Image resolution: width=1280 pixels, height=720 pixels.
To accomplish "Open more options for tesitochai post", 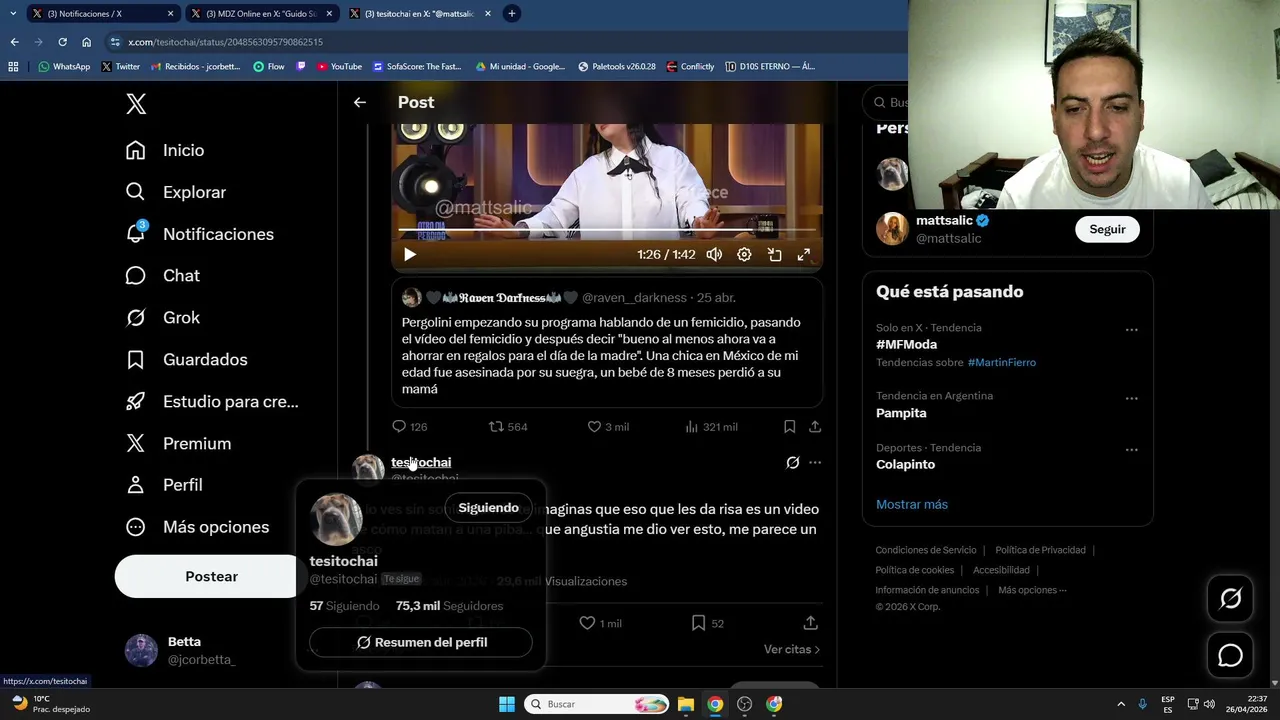I will click(x=815, y=462).
